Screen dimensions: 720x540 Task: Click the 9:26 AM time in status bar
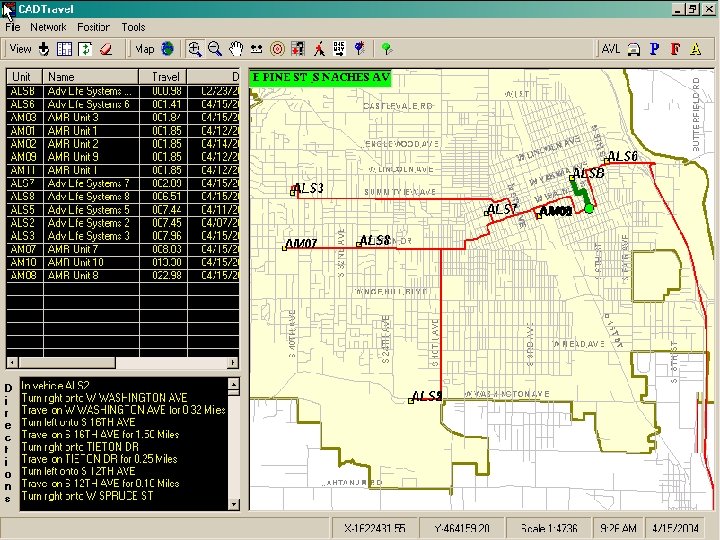618,529
